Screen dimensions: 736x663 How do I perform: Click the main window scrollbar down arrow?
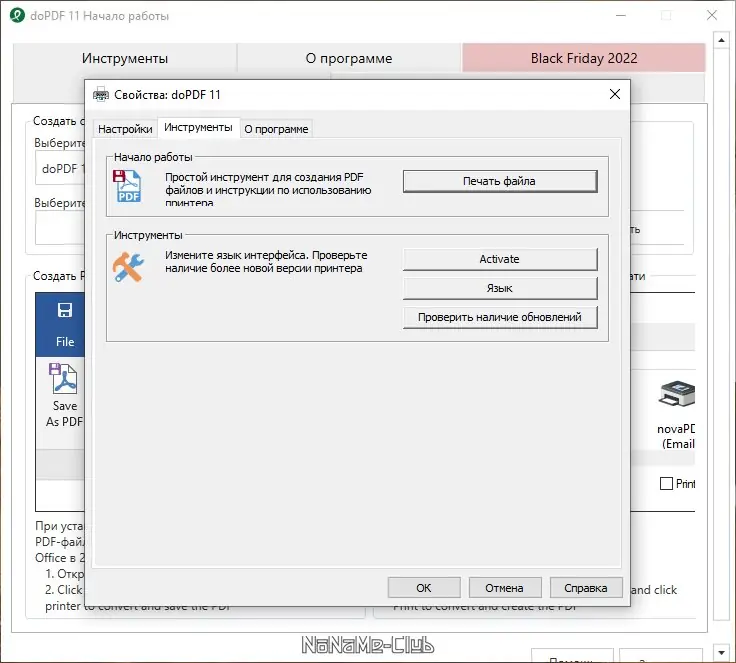pyautogui.click(x=721, y=653)
